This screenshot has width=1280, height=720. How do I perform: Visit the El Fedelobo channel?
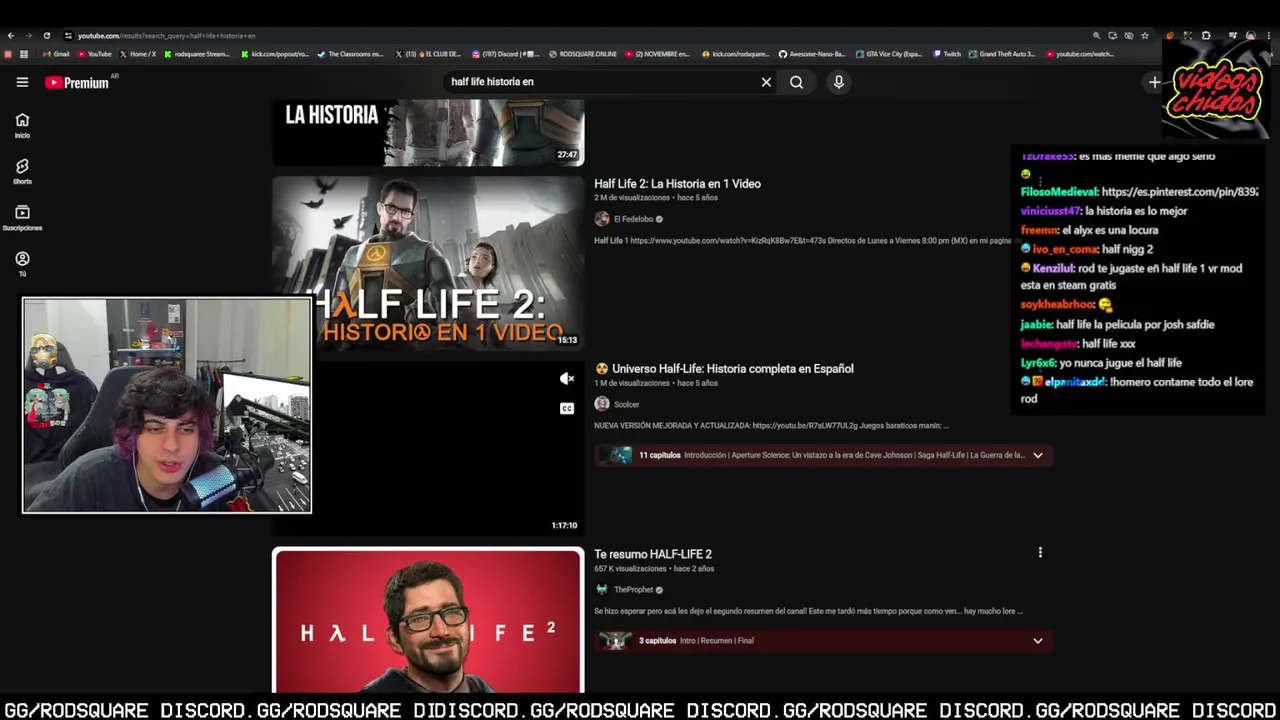click(633, 219)
